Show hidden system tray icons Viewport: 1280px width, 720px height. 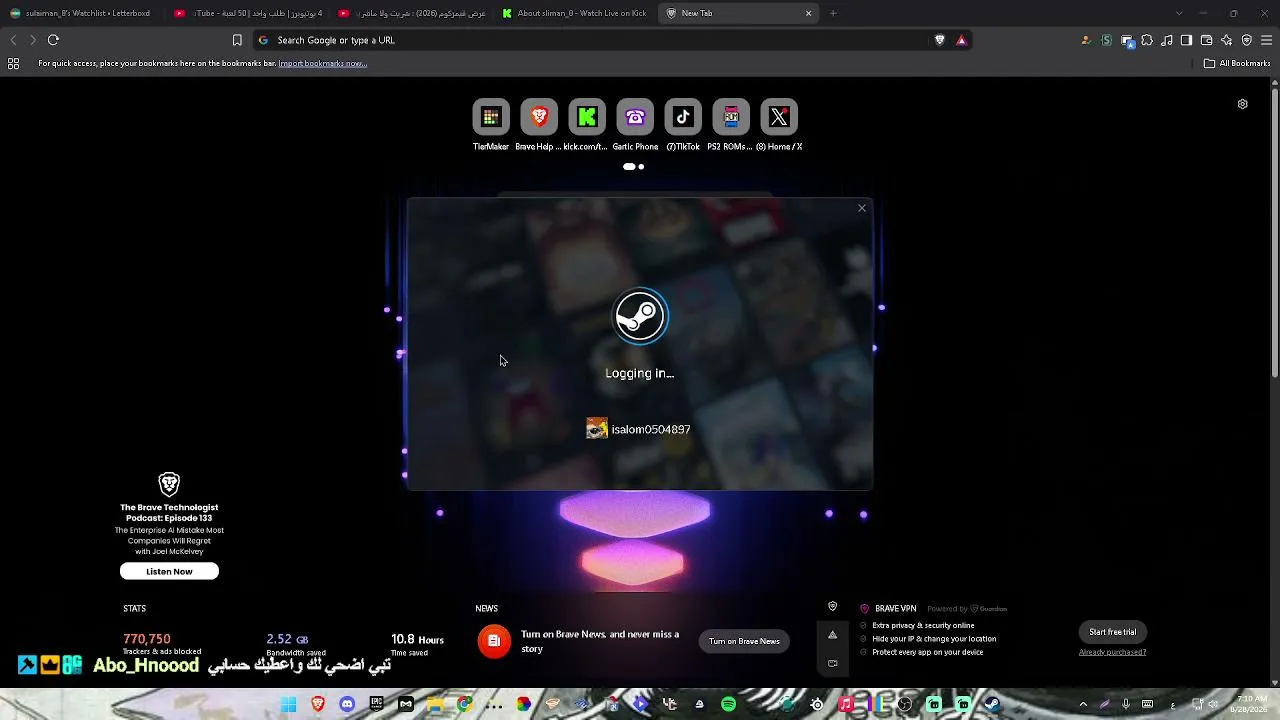coord(1083,704)
